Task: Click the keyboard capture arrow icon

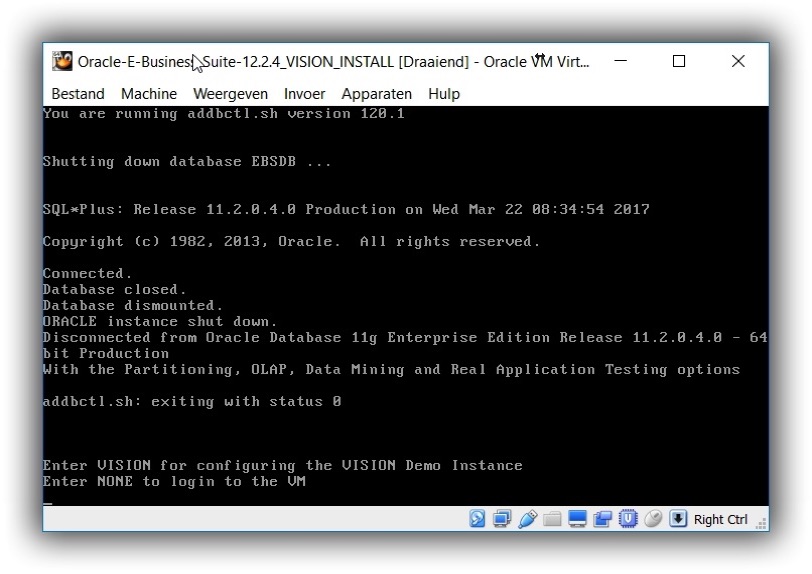Action: pyautogui.click(x=678, y=518)
